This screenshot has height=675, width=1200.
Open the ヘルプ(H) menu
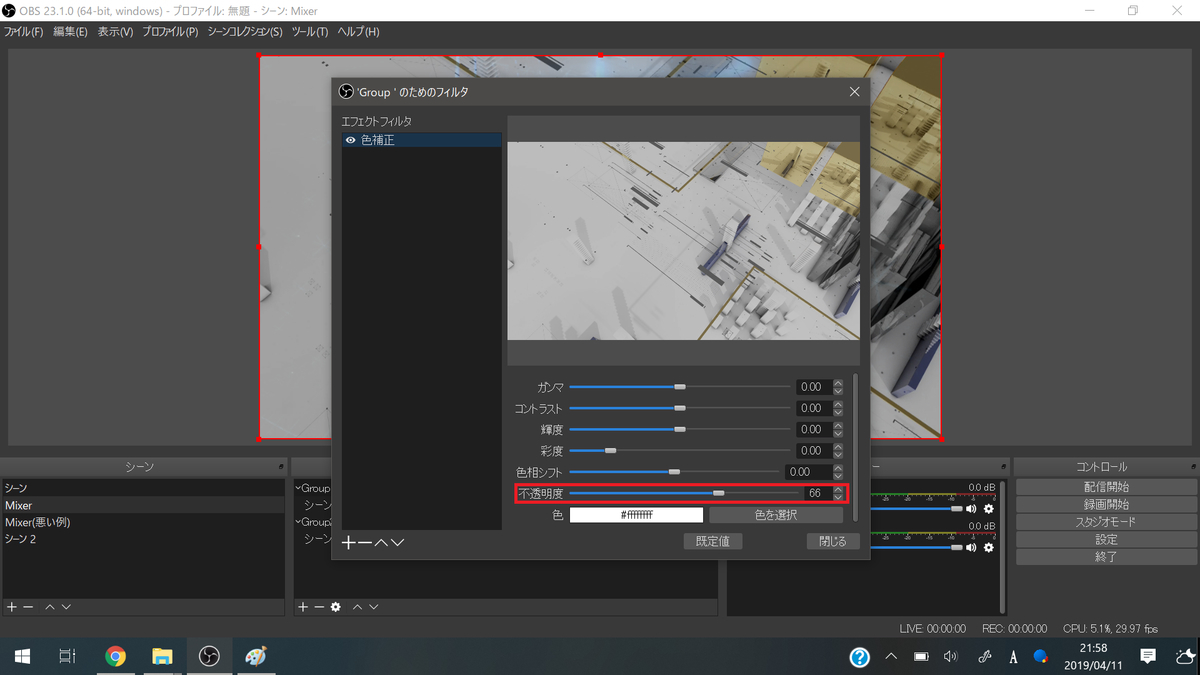tap(358, 32)
